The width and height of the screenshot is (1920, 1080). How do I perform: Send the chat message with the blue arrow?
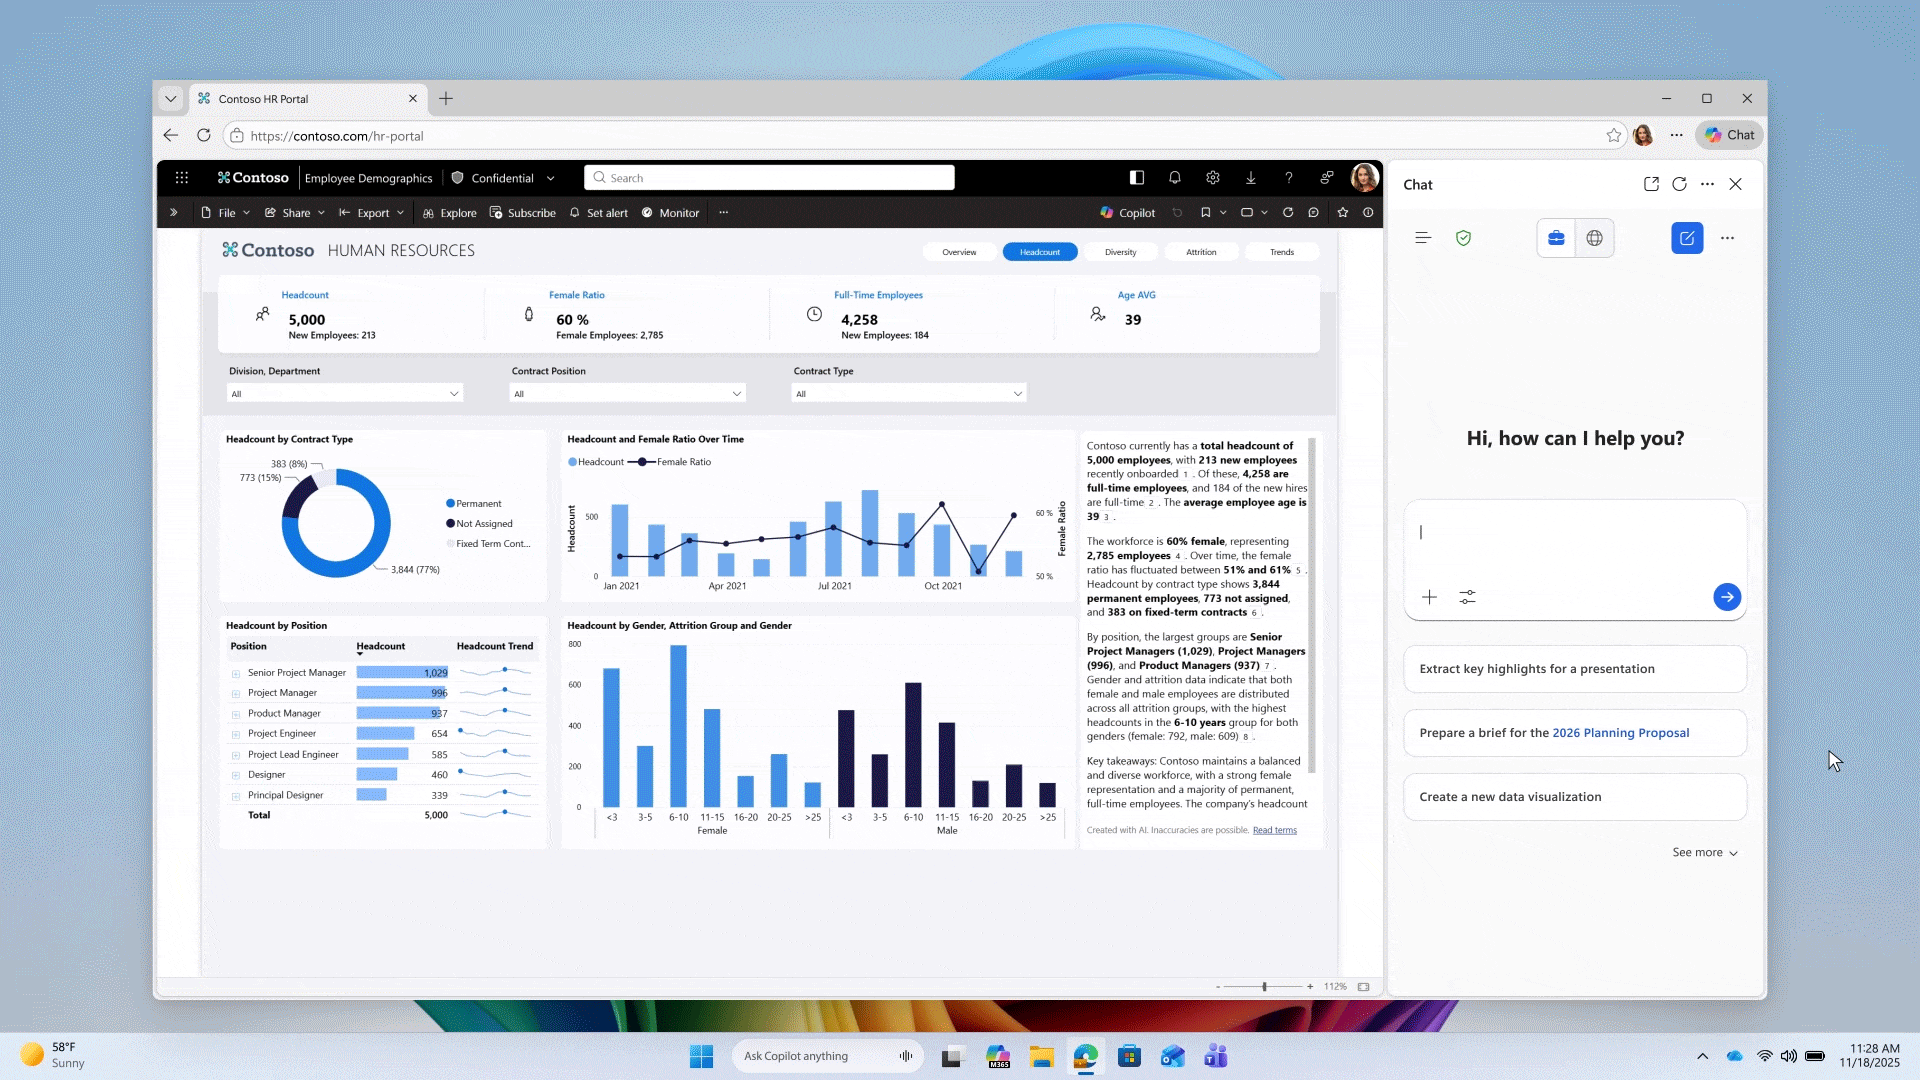[1726, 597]
